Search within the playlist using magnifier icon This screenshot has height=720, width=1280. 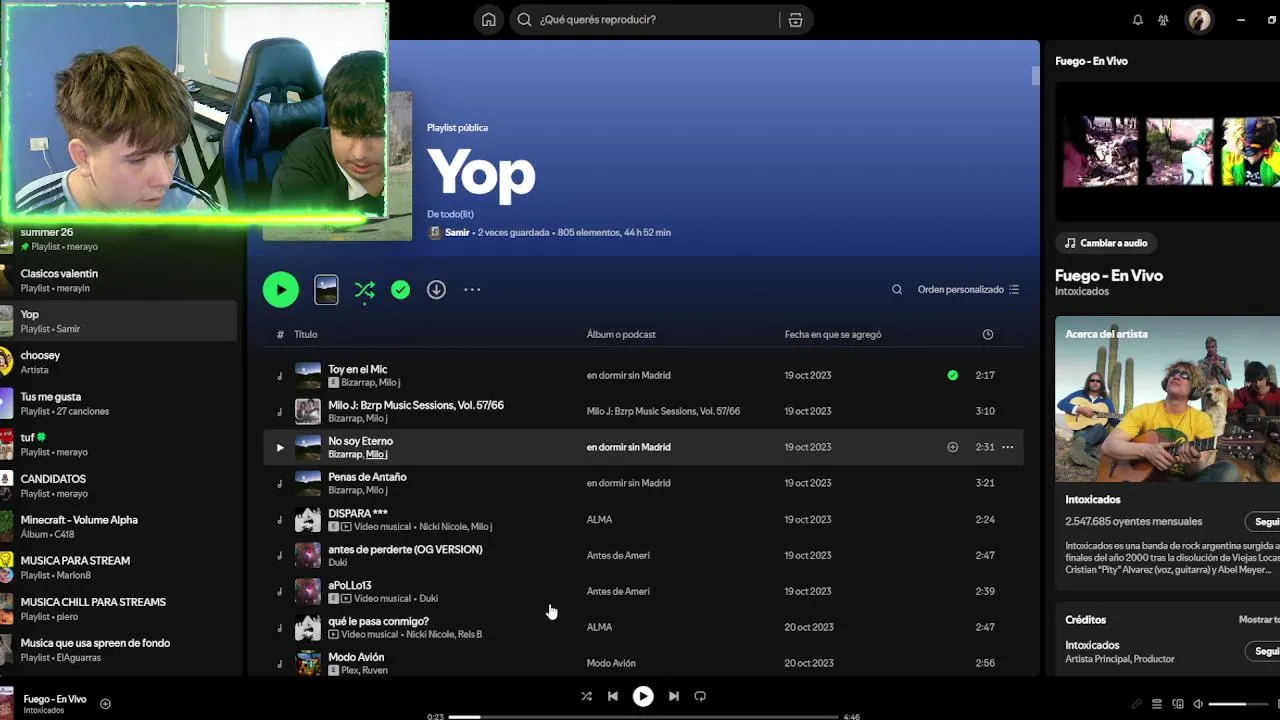tap(897, 290)
